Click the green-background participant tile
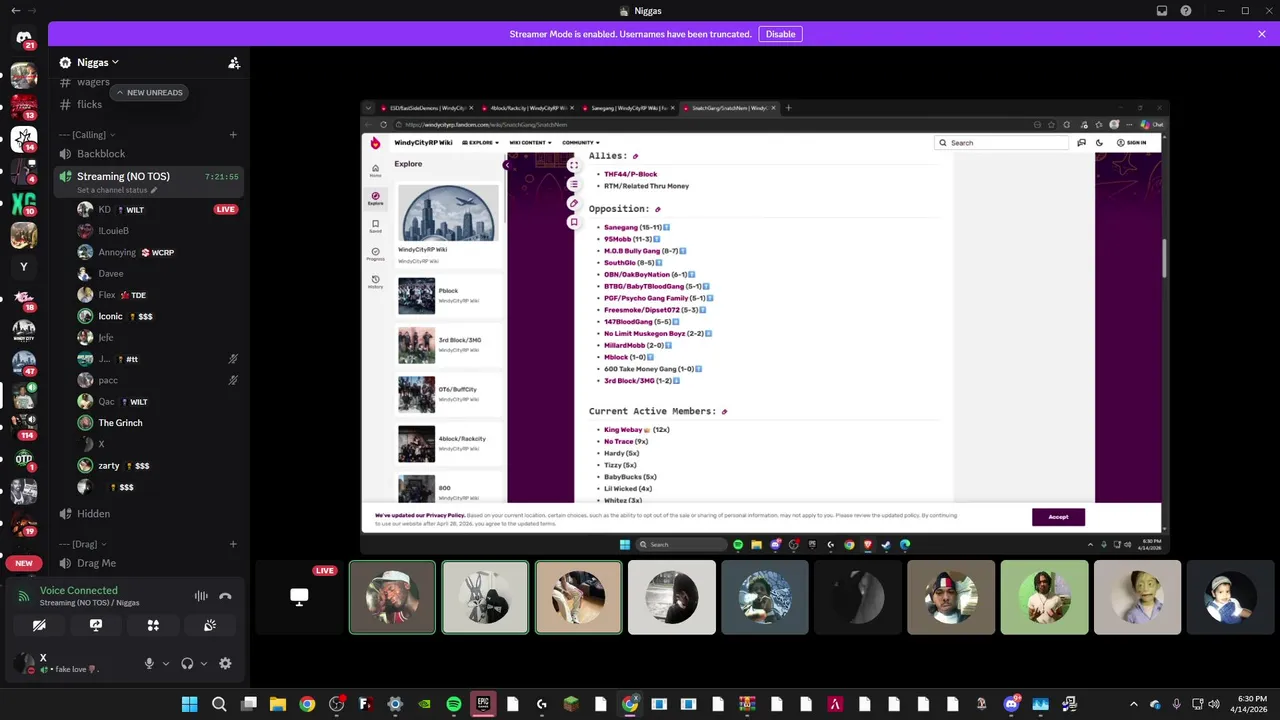 coord(1044,597)
